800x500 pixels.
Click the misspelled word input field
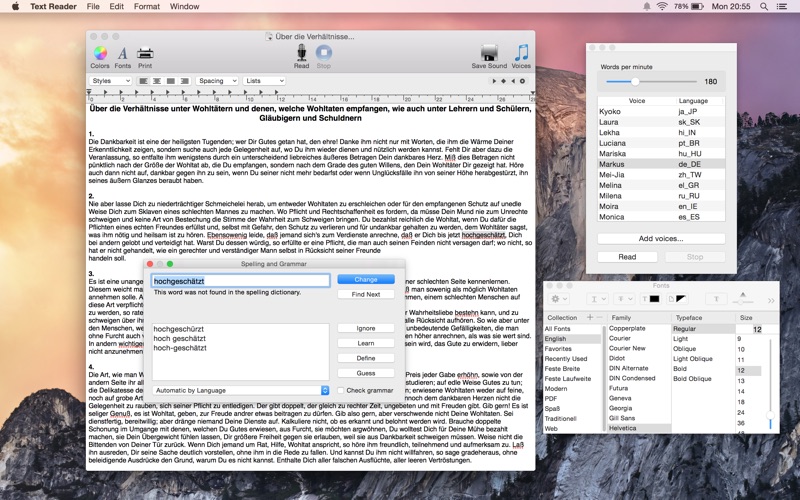point(241,281)
